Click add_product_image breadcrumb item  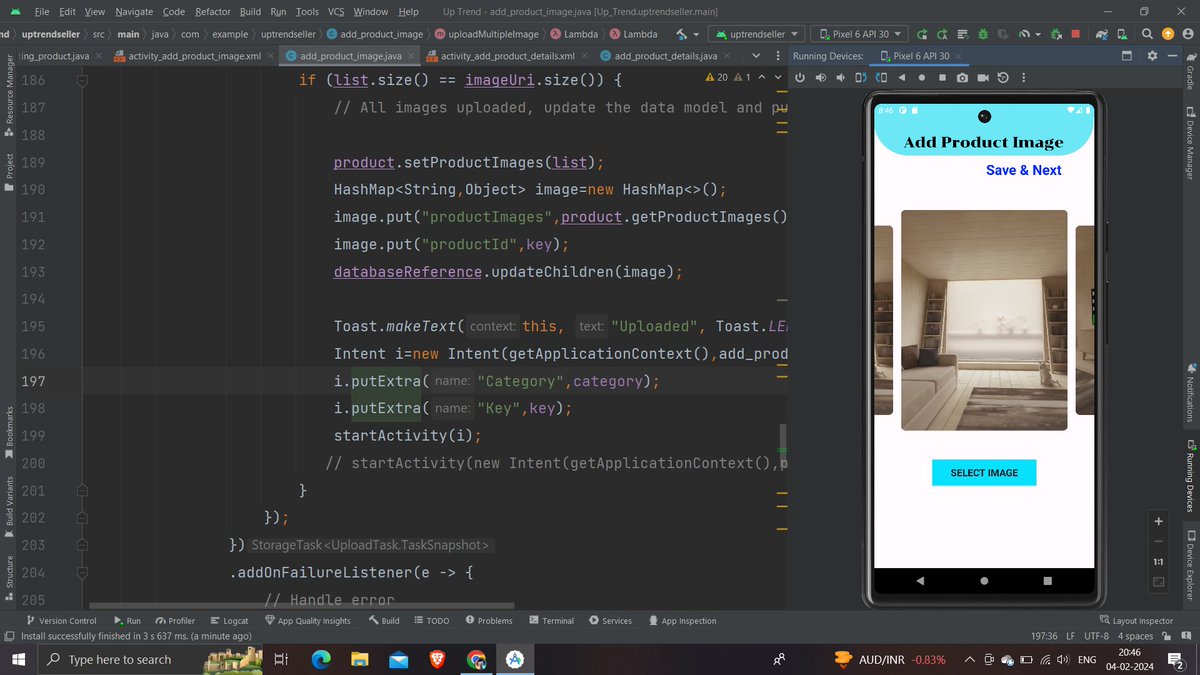(x=374, y=34)
